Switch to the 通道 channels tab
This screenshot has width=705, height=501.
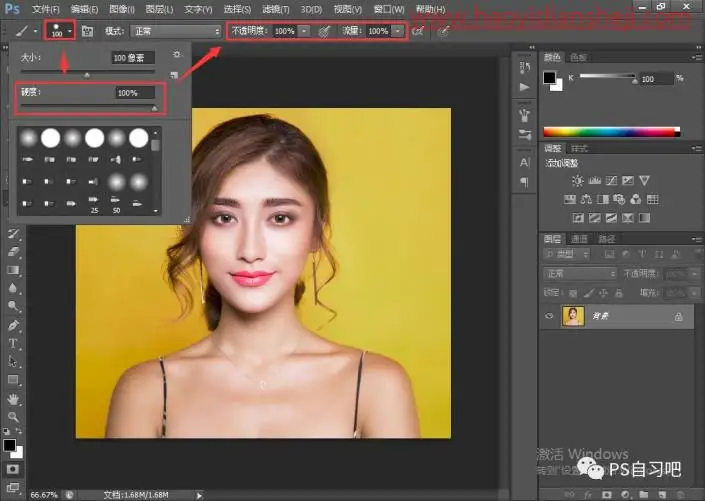[579, 239]
